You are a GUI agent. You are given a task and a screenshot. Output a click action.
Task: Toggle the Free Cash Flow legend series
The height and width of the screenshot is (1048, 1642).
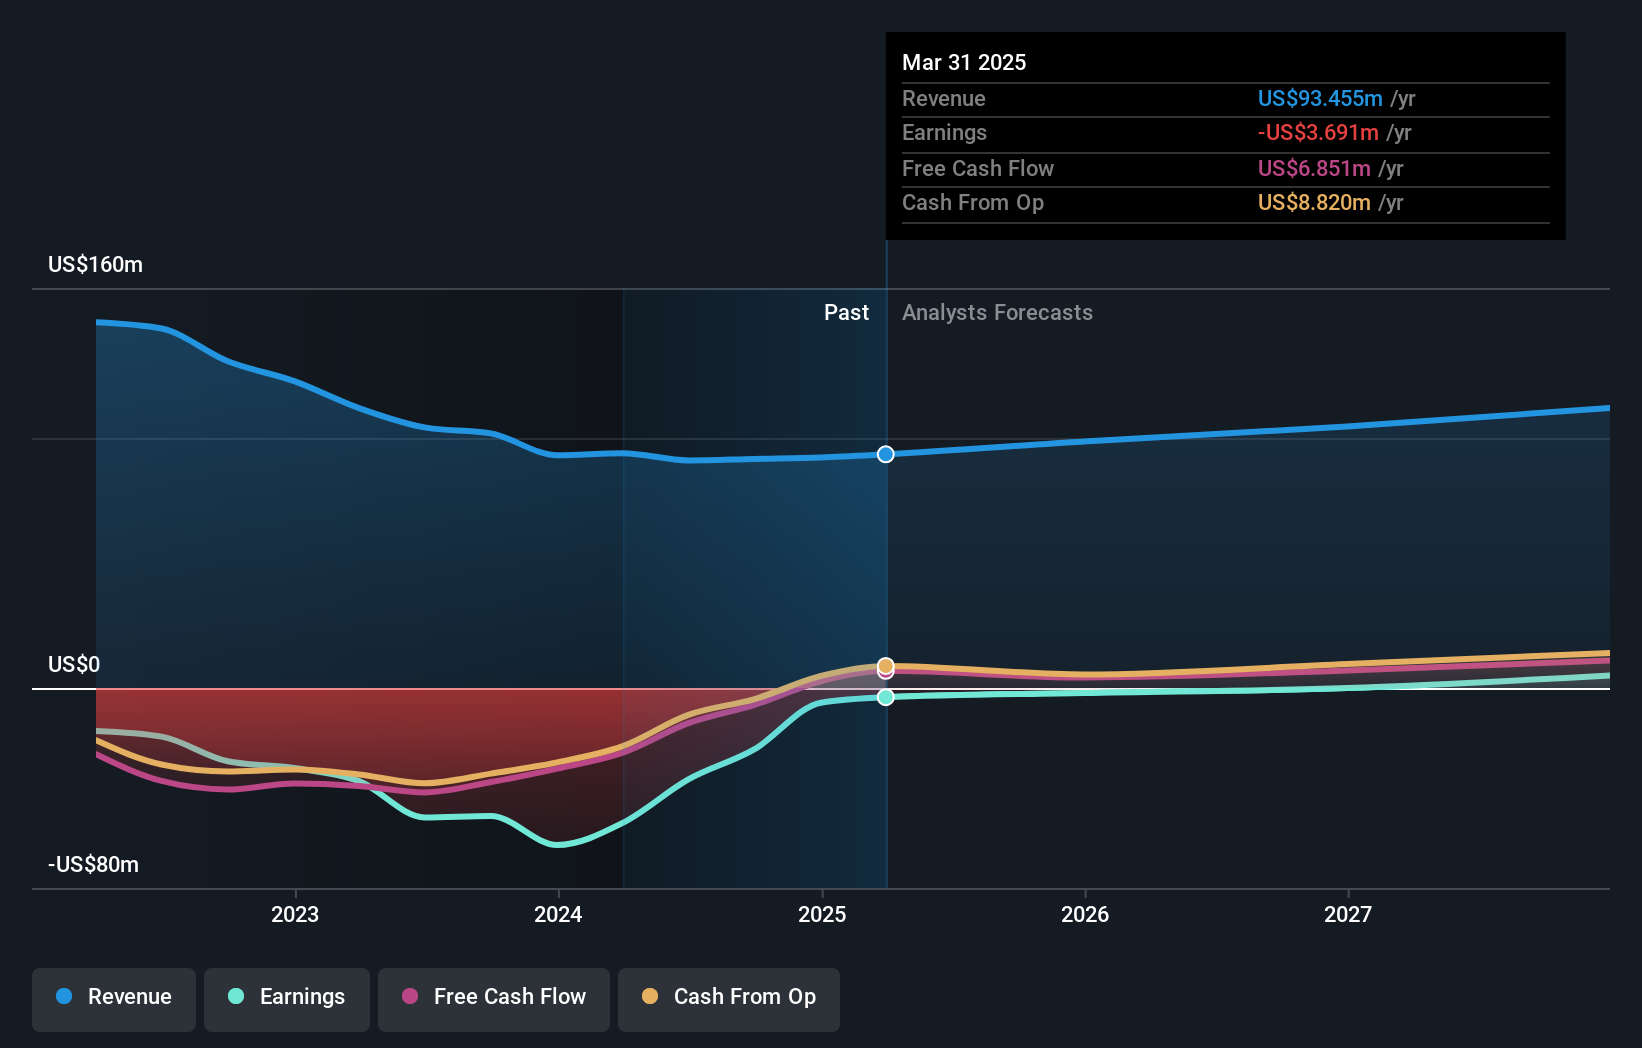click(x=494, y=999)
